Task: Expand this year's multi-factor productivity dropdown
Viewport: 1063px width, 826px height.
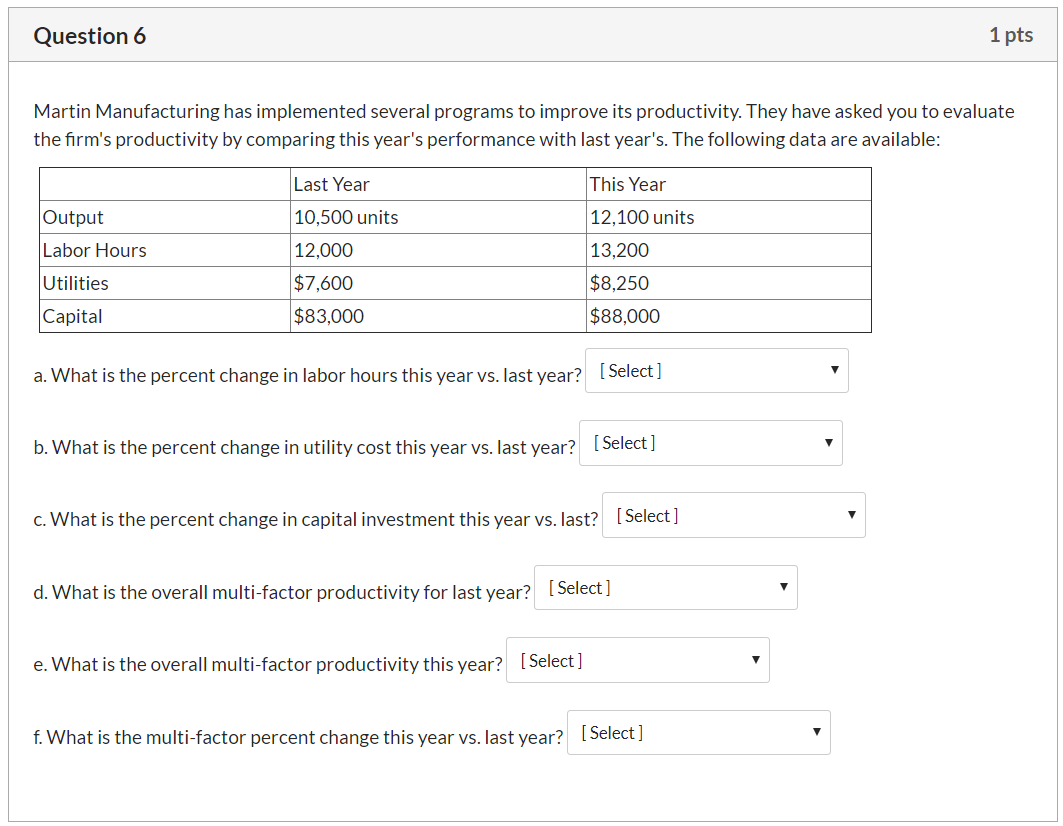Action: coord(637,661)
